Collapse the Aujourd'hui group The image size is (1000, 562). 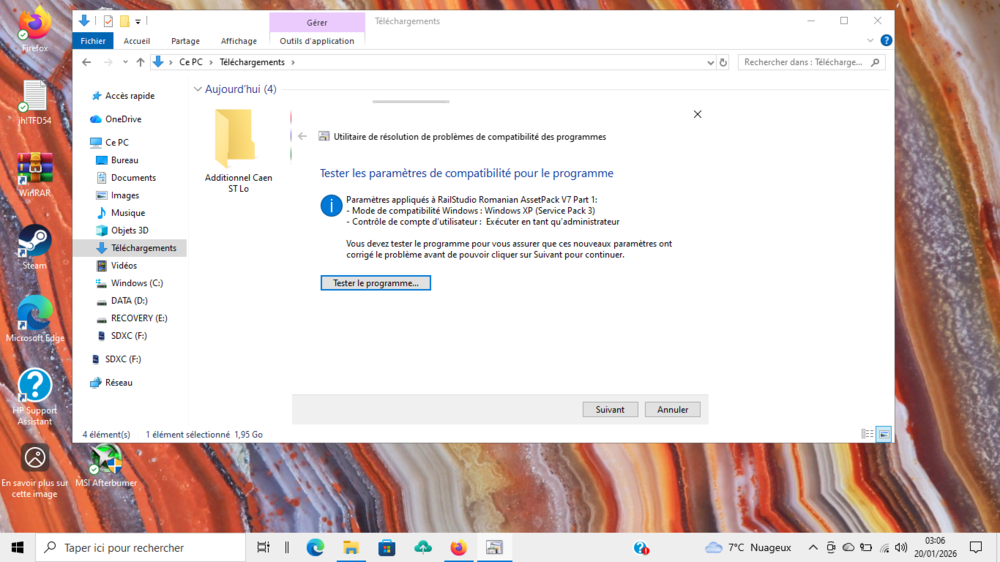tap(198, 89)
